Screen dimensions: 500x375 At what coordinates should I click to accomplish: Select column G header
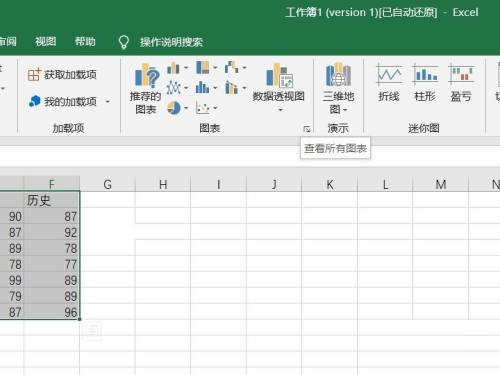[107, 184]
